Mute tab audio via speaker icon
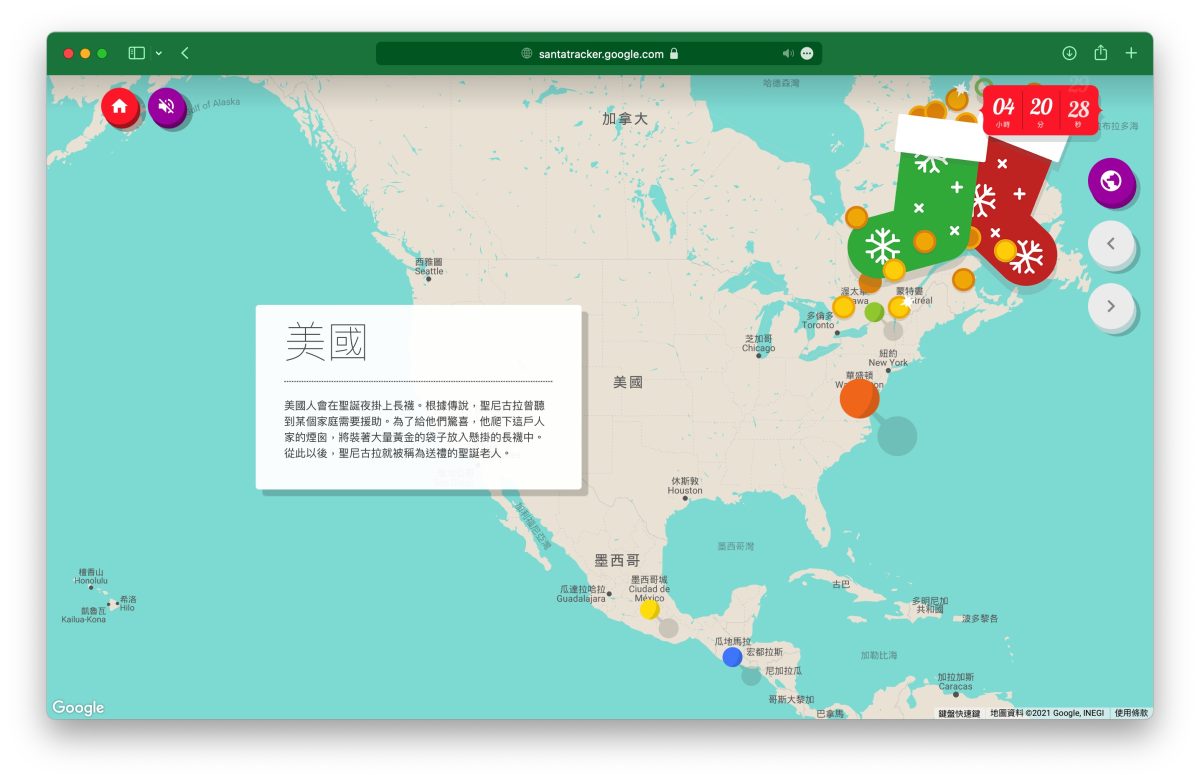The image size is (1200, 781). pos(787,54)
